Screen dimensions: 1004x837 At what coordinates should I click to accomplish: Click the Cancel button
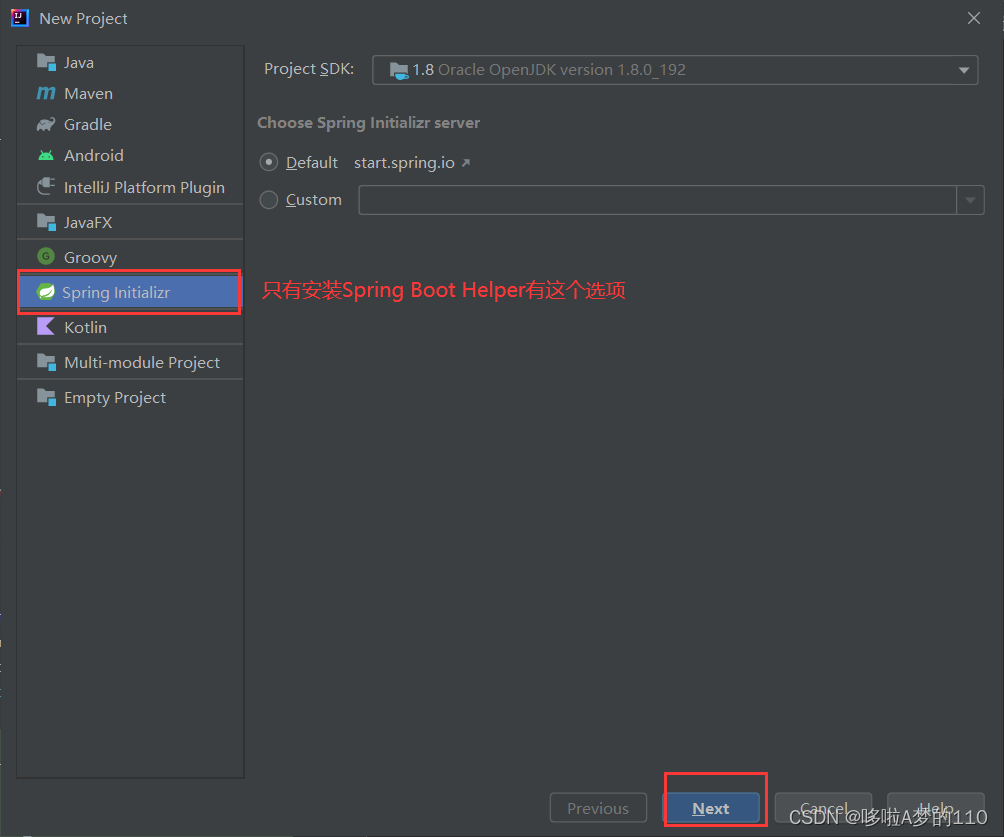(x=823, y=808)
